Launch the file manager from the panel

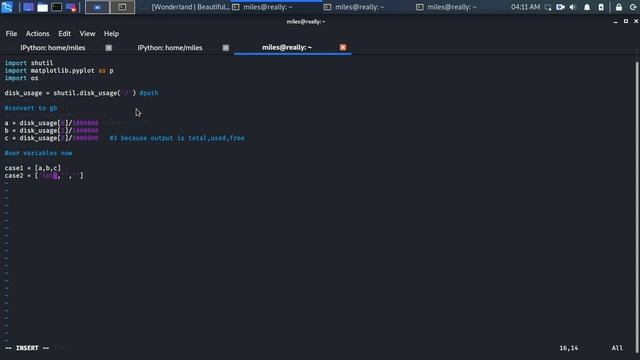point(42,7)
